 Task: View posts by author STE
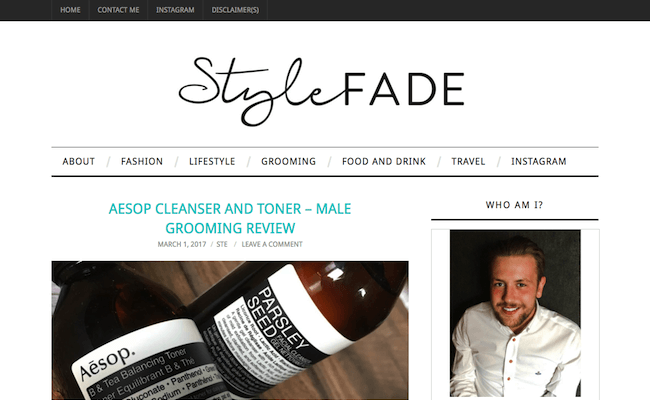222,244
